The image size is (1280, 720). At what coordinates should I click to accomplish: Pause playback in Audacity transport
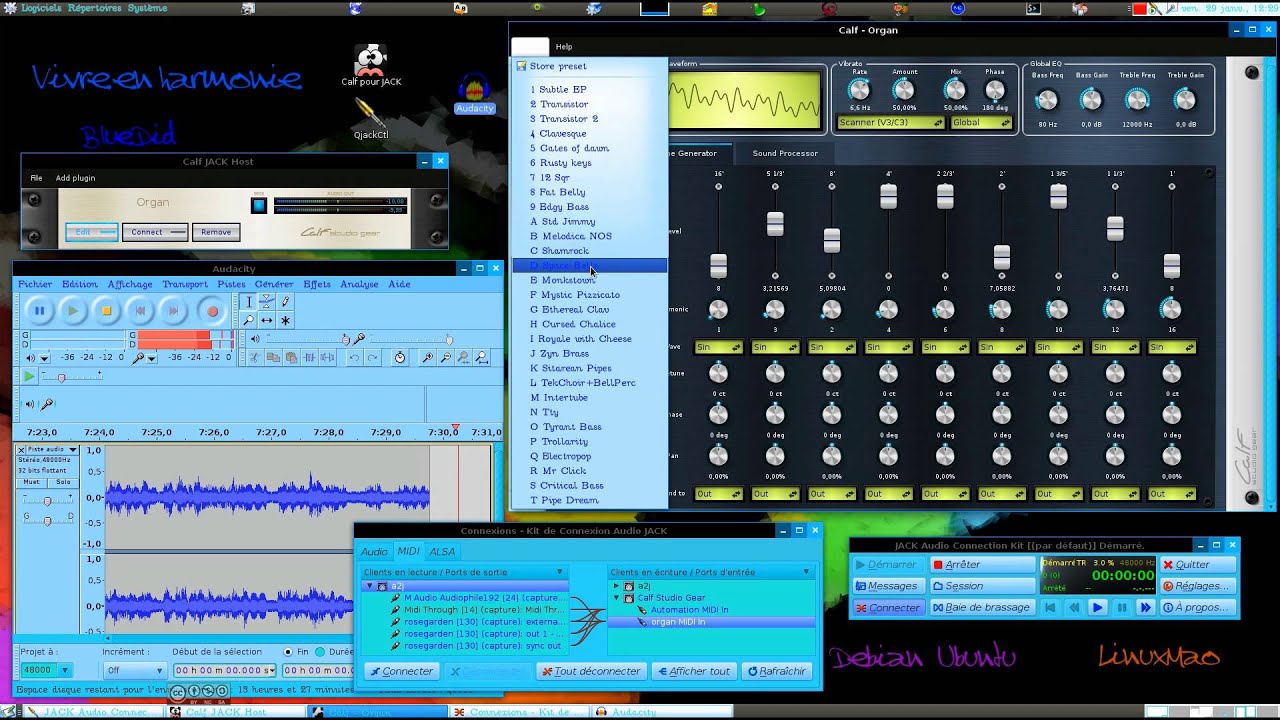pyautogui.click(x=39, y=311)
